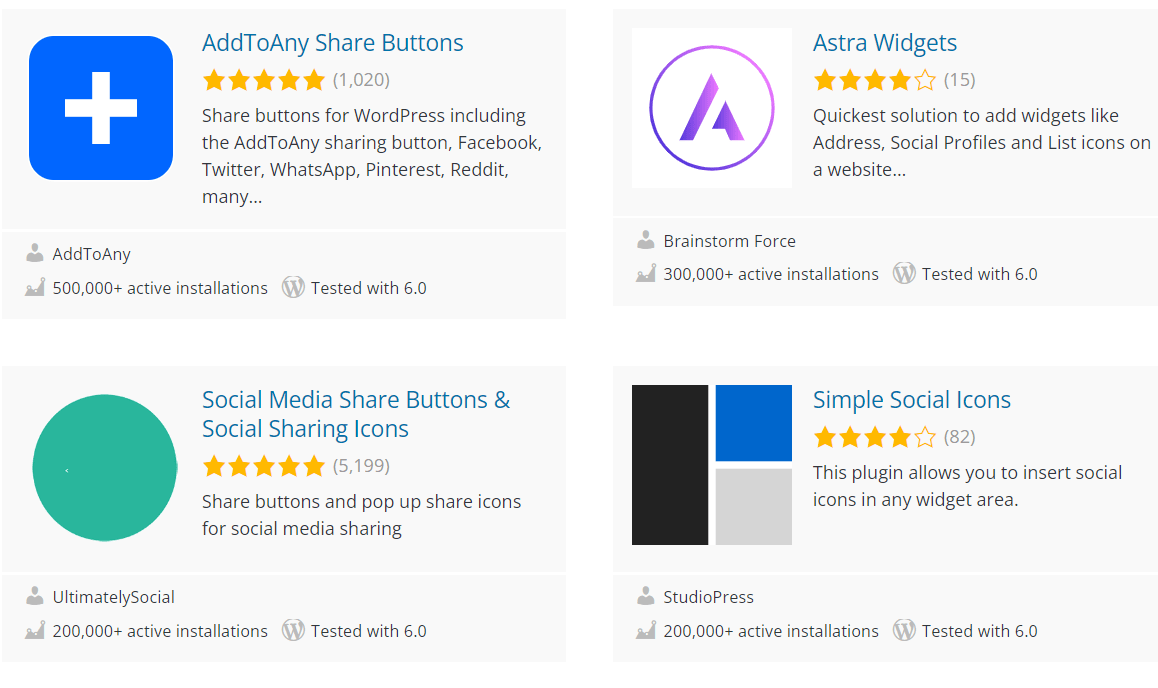The height and width of the screenshot is (688, 1158).
Task: Click the green Social Media Share Buttons logo
Action: click(104, 467)
